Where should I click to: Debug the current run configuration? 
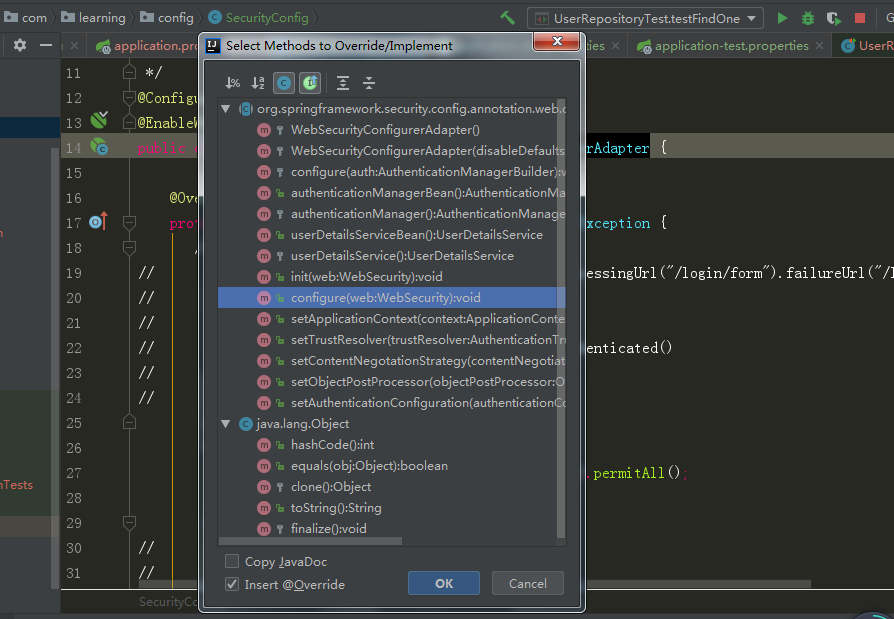807,17
